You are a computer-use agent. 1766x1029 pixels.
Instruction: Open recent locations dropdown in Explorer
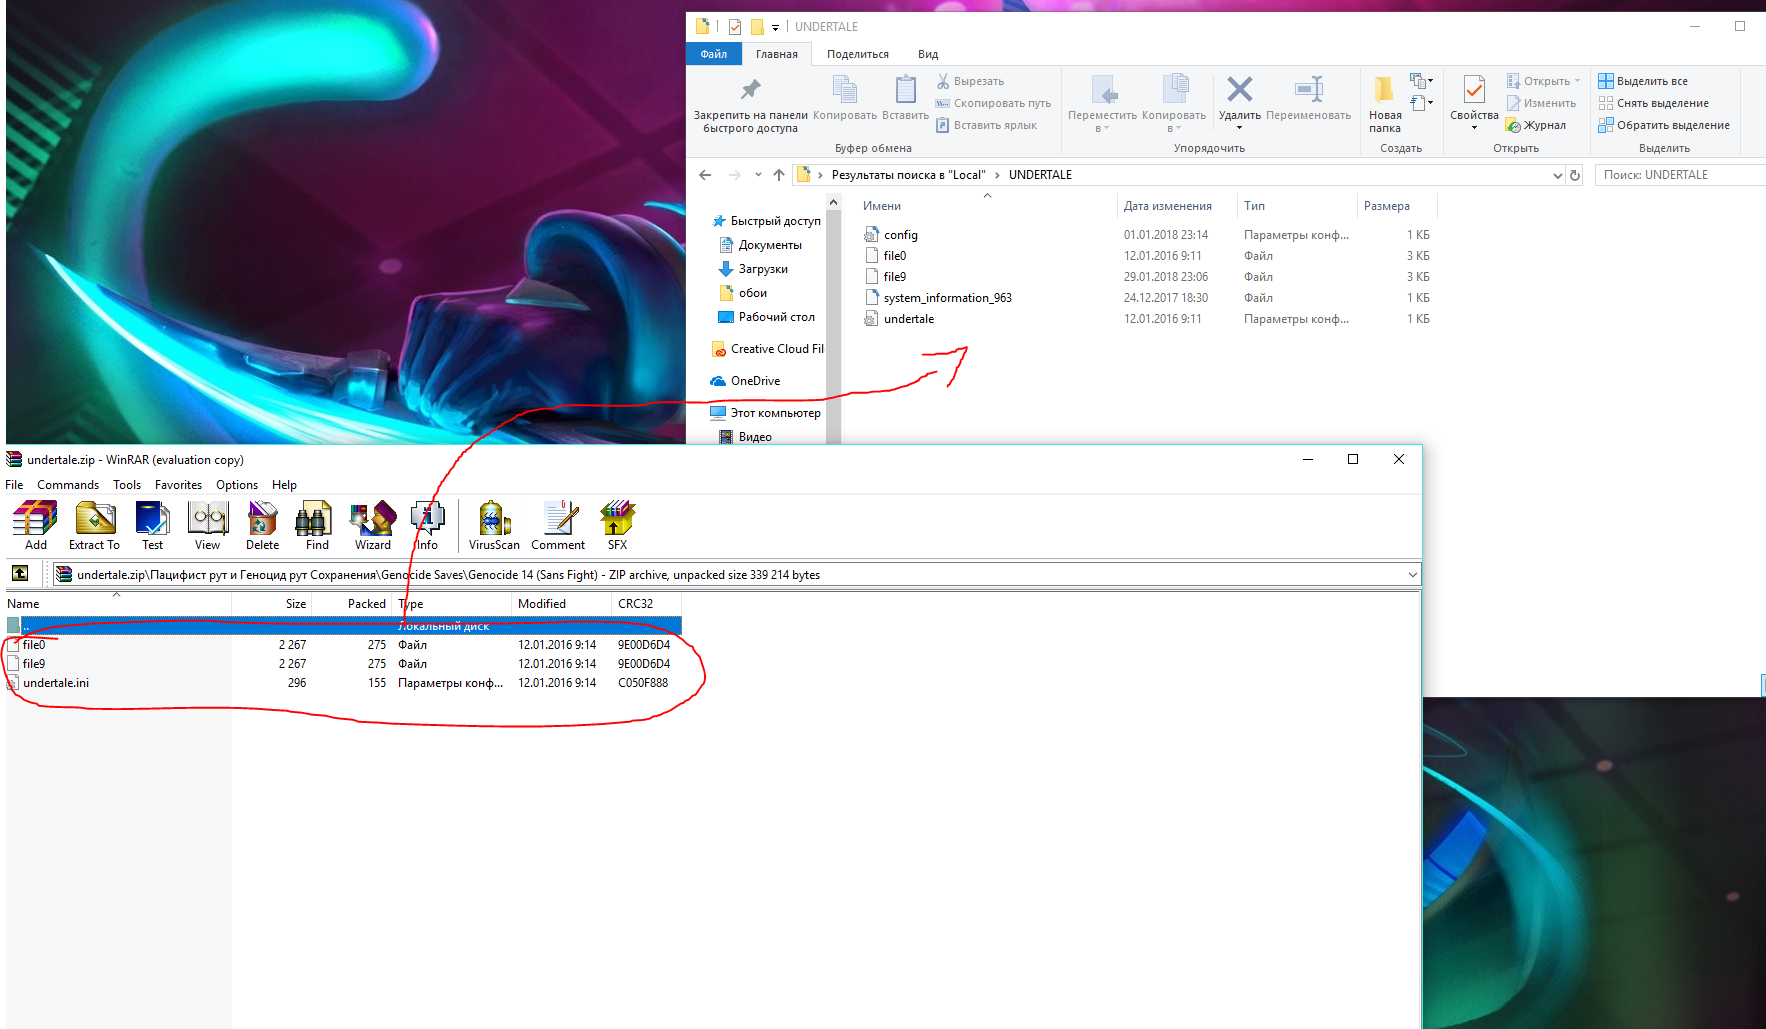(x=758, y=175)
